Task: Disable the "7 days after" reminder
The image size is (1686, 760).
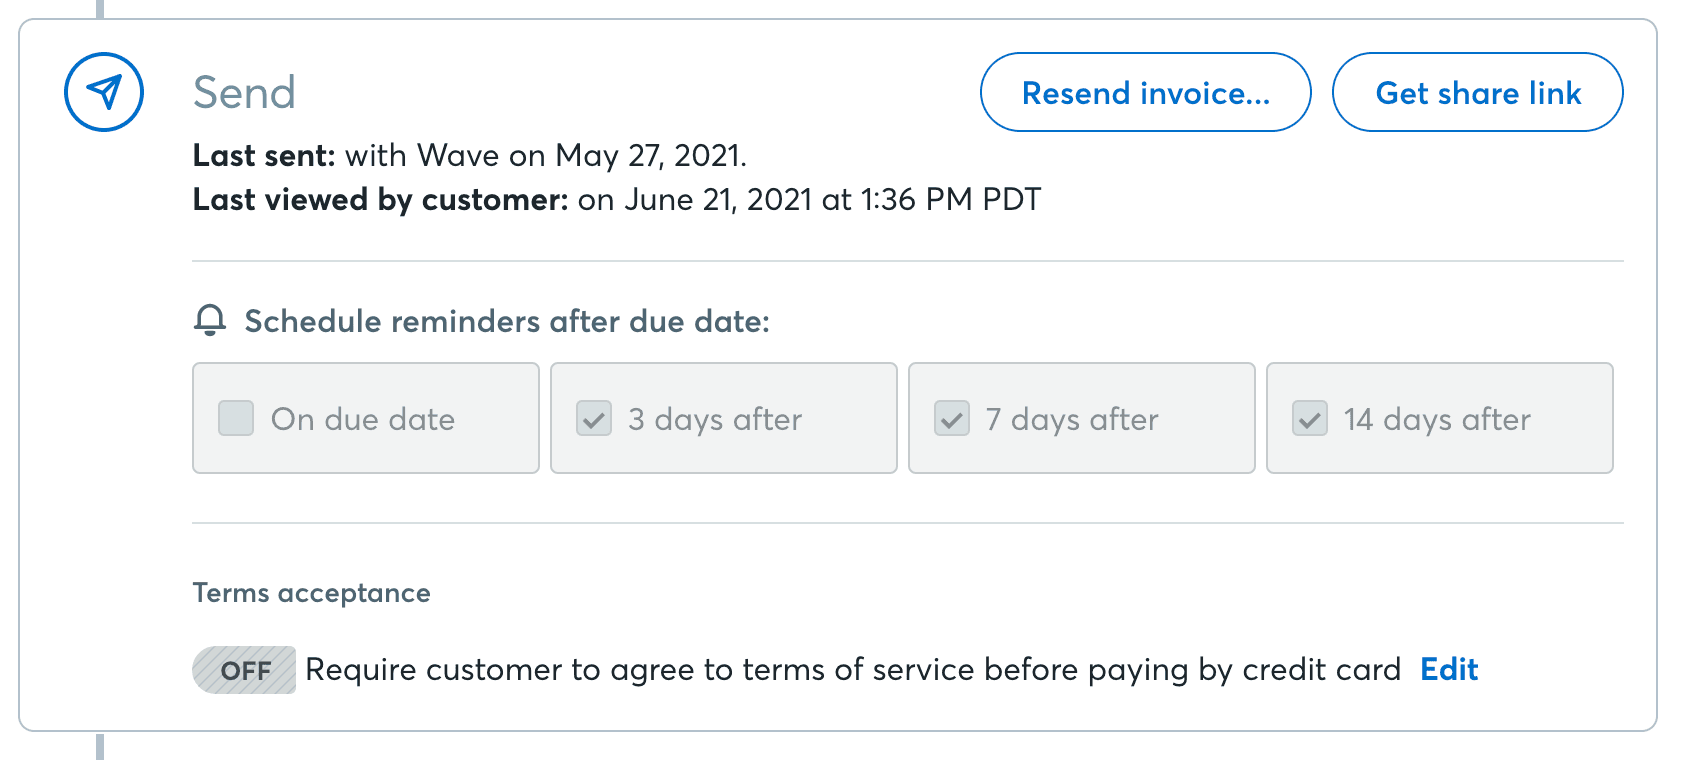Action: coord(951,419)
